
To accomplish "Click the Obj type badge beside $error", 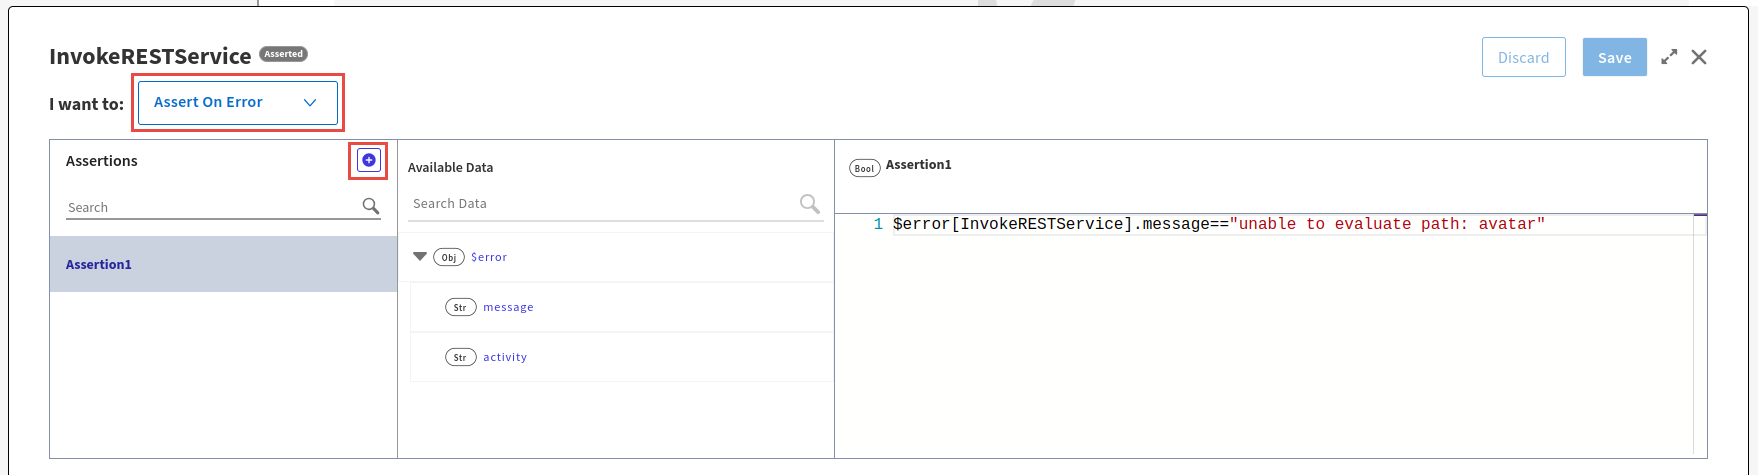I will (x=449, y=257).
